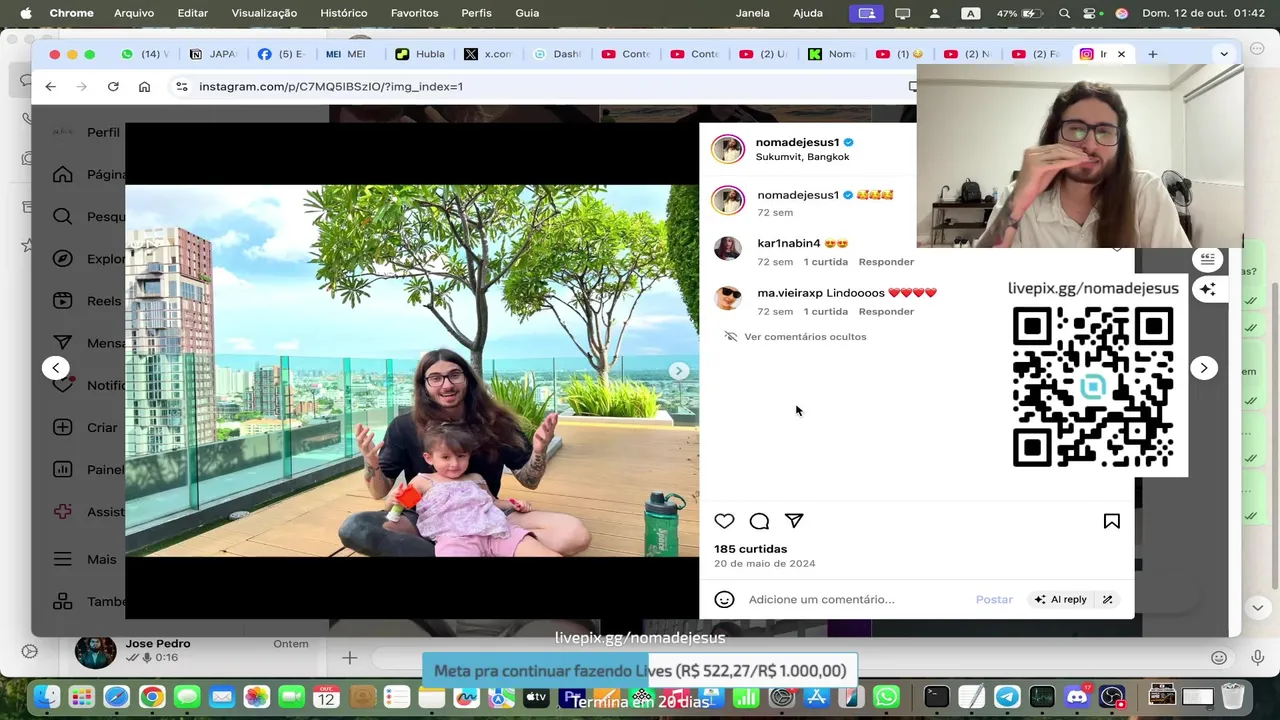Like the post with the heart icon
This screenshot has width=1280, height=720.
tap(724, 521)
